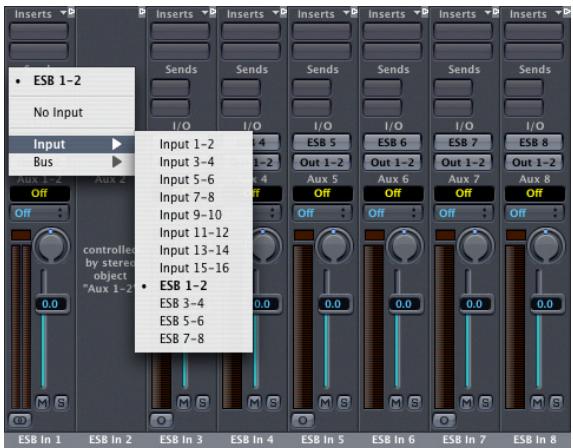Viewport: 573px width, 448px height.
Task: Click the pan knob on ESB In 6
Action: point(405,245)
